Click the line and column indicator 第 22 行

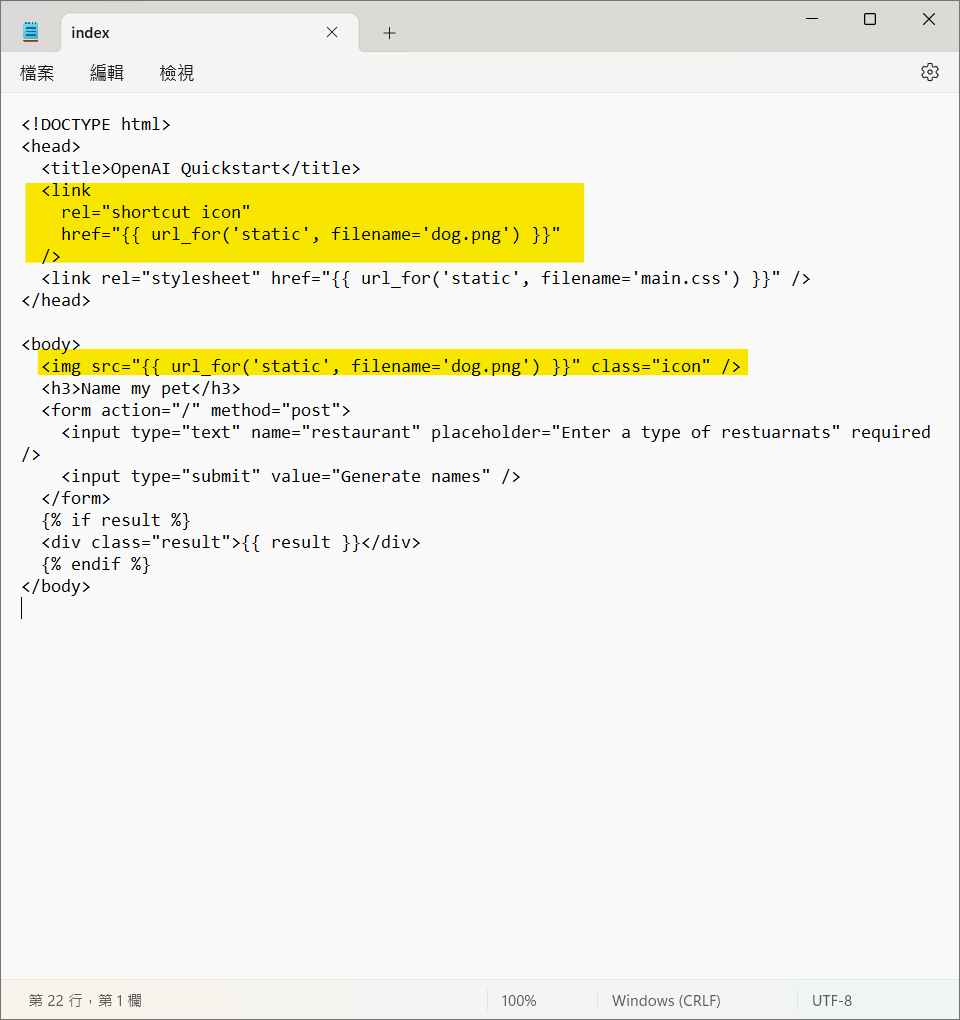point(85,1000)
